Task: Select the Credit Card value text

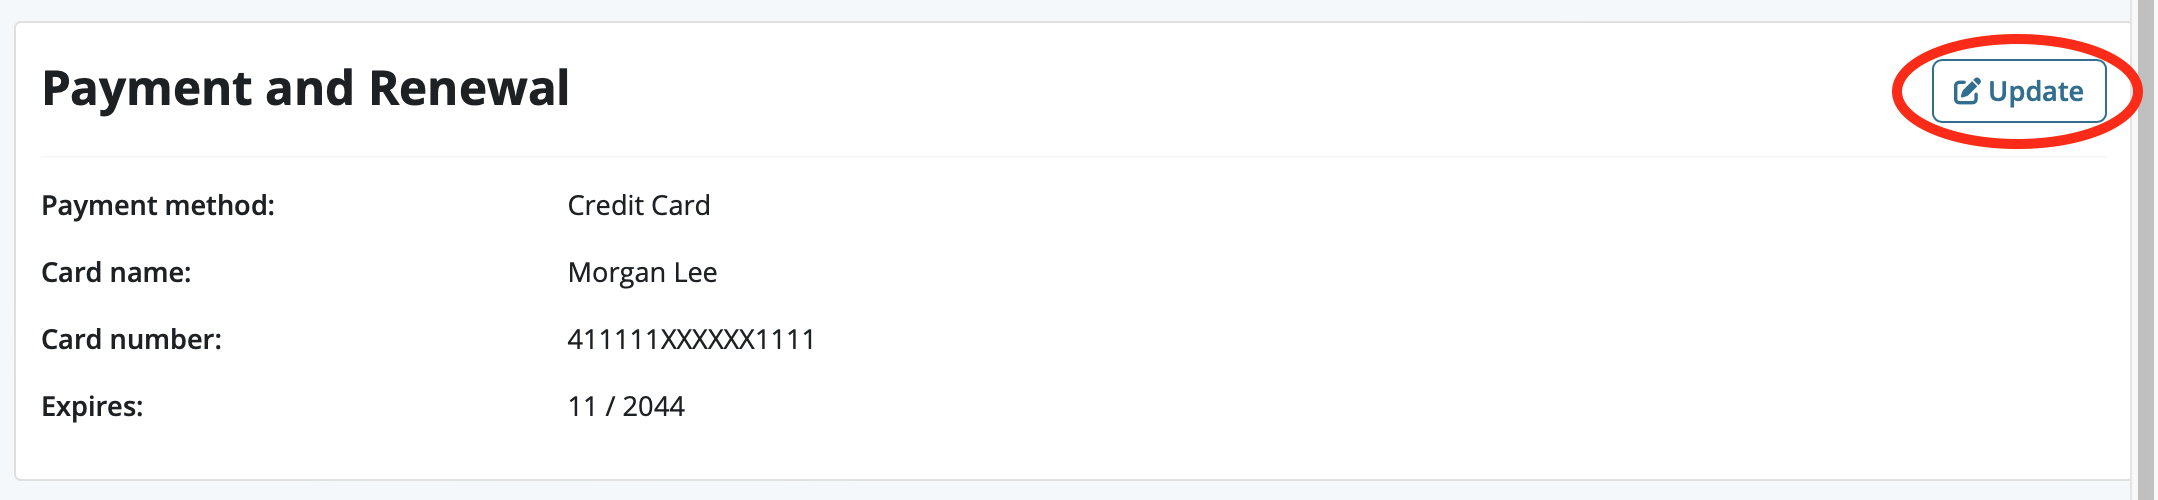Action: [638, 205]
